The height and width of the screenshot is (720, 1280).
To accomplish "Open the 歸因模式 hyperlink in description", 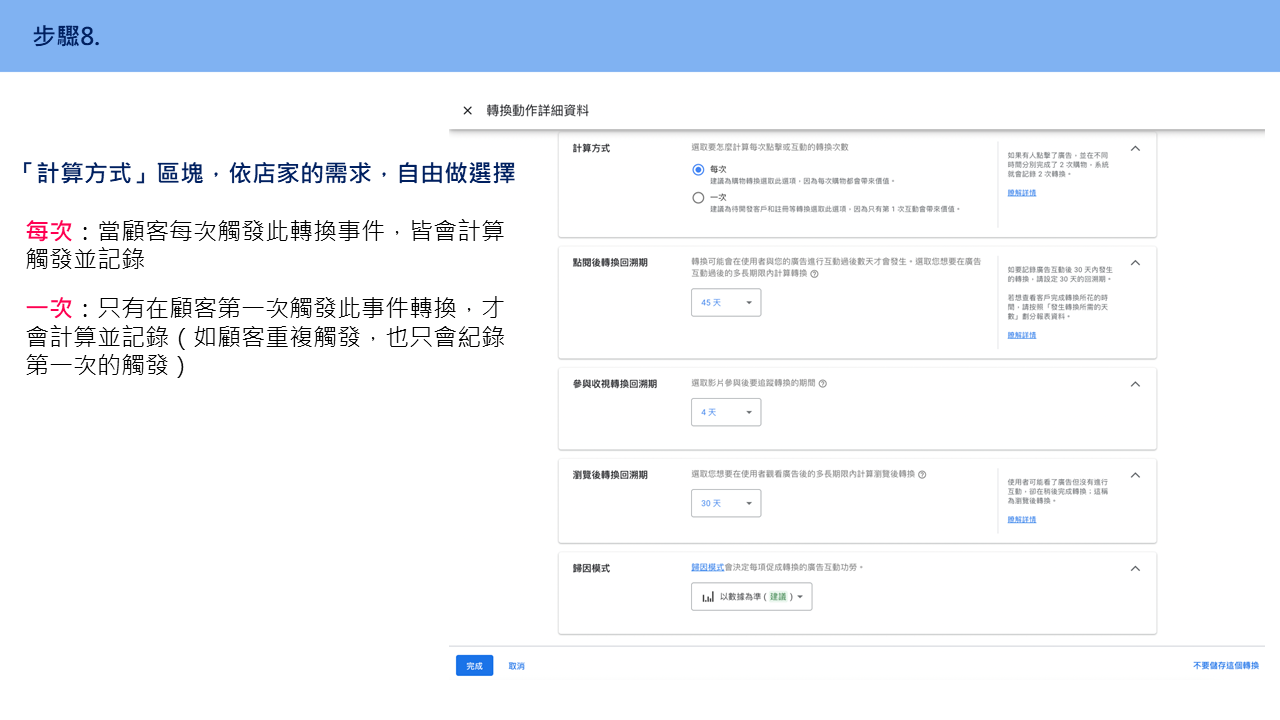I will point(707,567).
